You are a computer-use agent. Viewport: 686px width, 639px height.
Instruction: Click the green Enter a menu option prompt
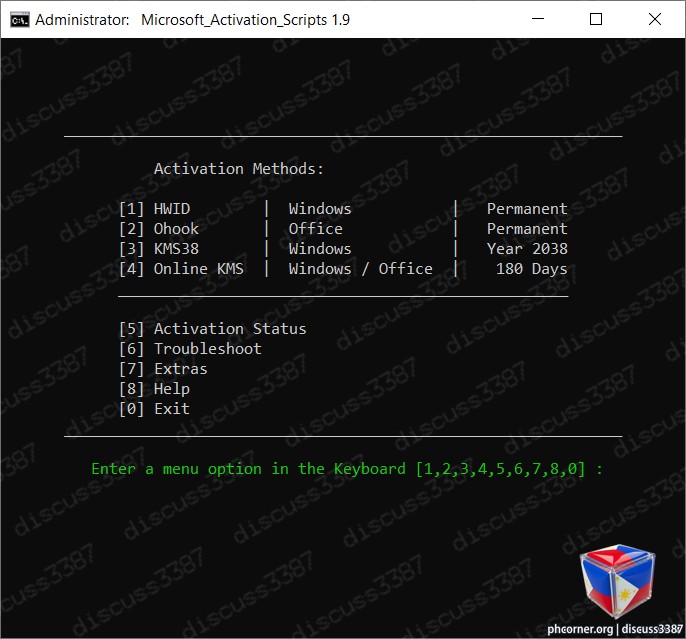(347, 469)
